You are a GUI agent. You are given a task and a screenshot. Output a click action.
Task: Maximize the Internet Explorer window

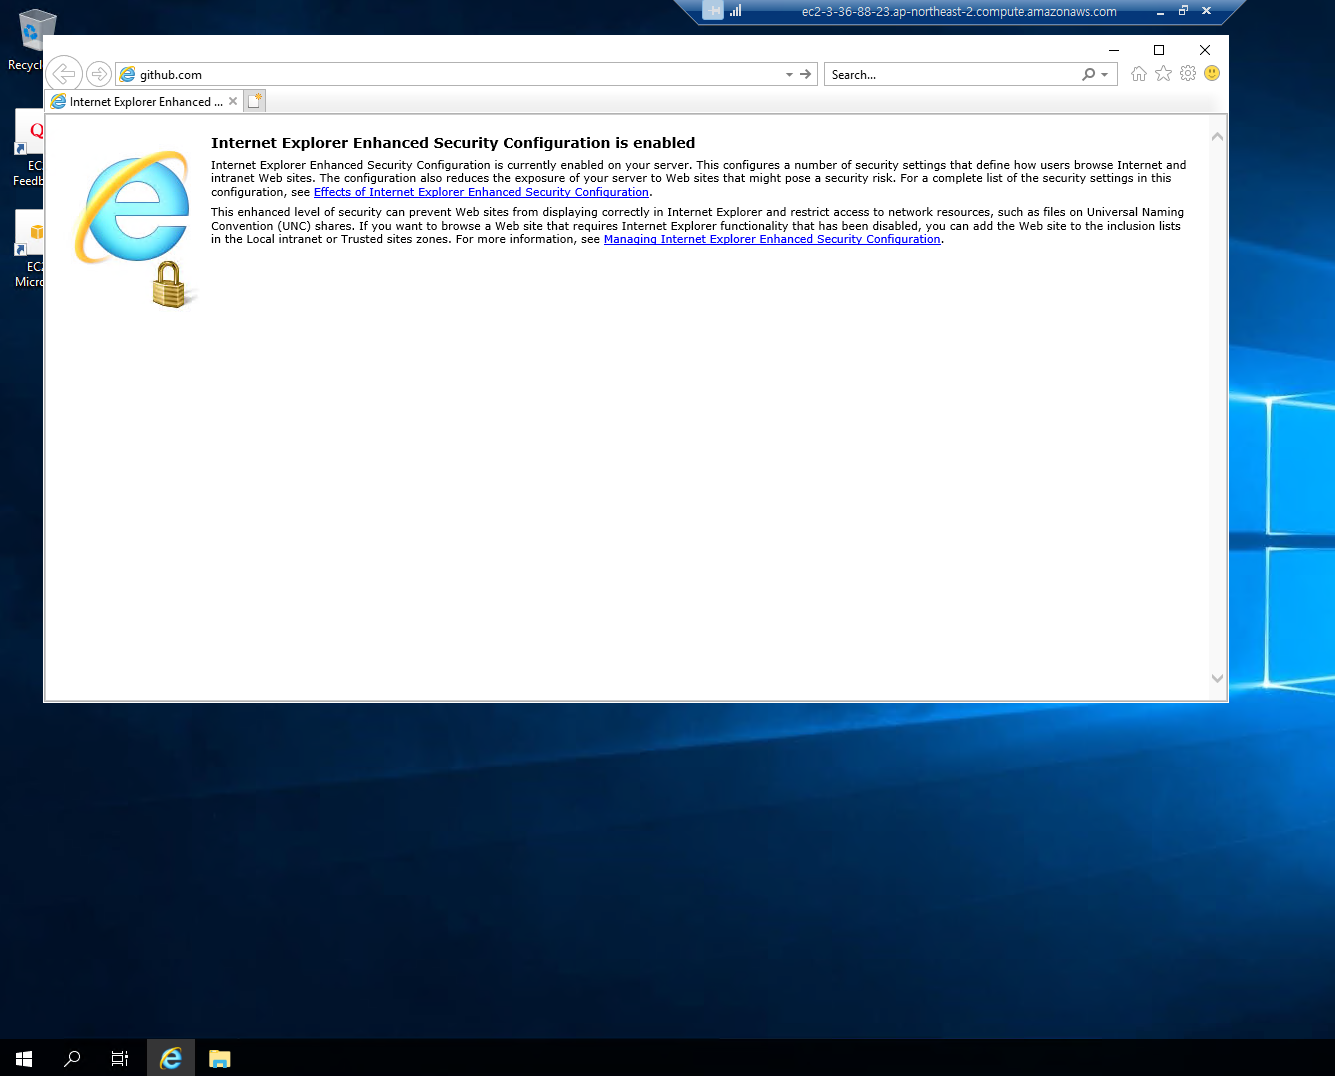click(1159, 50)
